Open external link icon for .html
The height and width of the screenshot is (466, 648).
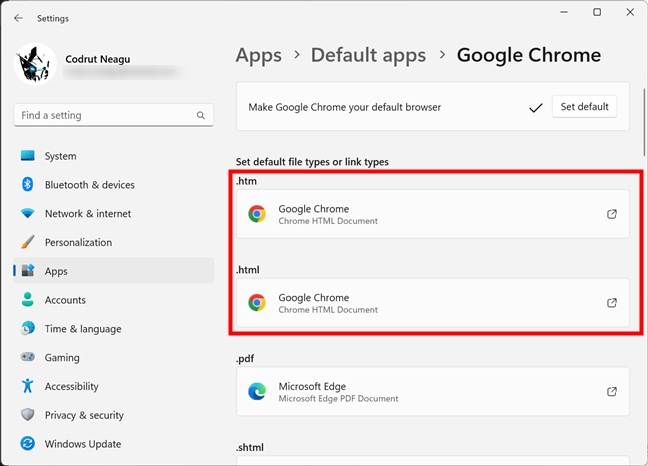pyautogui.click(x=612, y=303)
